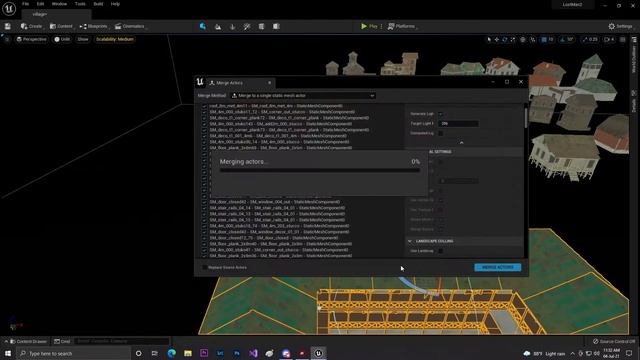Switch to Foliage mode icon
640x360 pixels.
click(233, 27)
